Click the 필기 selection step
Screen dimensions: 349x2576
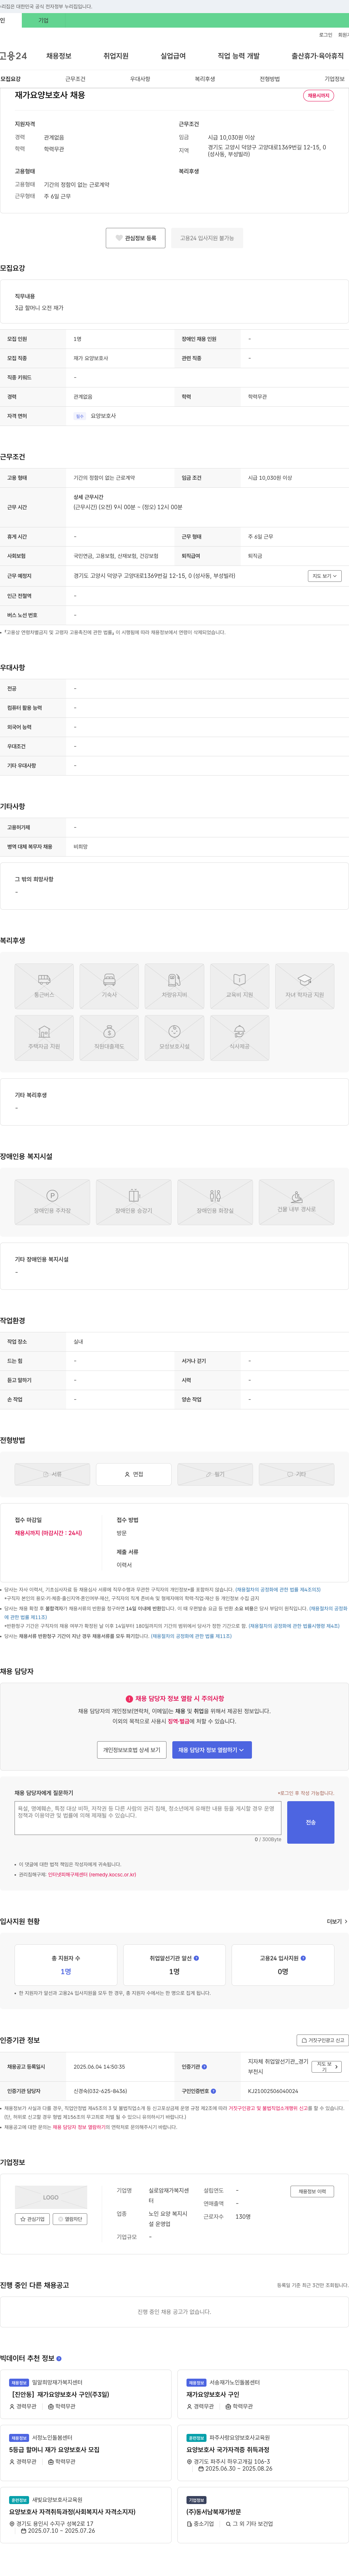click(x=215, y=1474)
